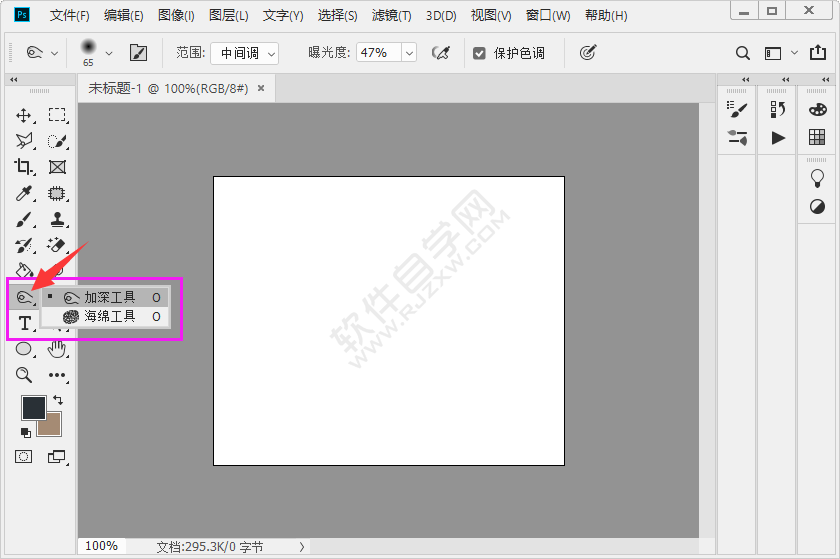840x559 pixels.
Task: Open the Brushes panel icon
Action: tap(738, 109)
